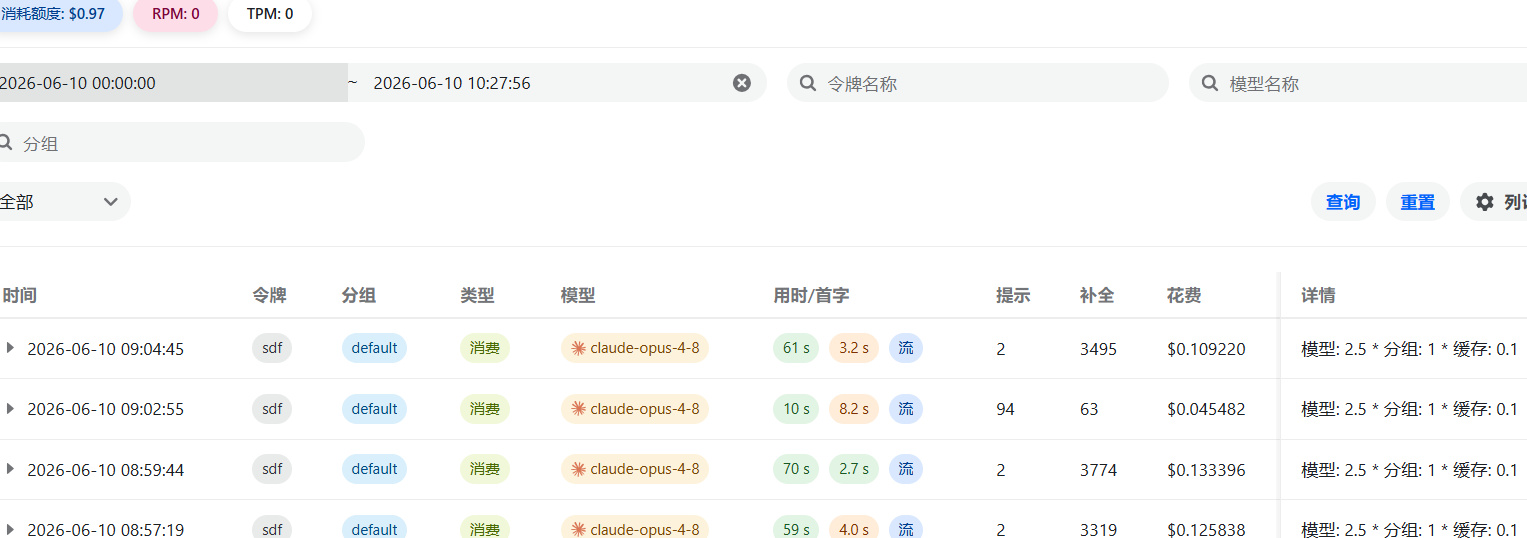
Task: Focus the 模型名称 input field
Action: [1360, 83]
